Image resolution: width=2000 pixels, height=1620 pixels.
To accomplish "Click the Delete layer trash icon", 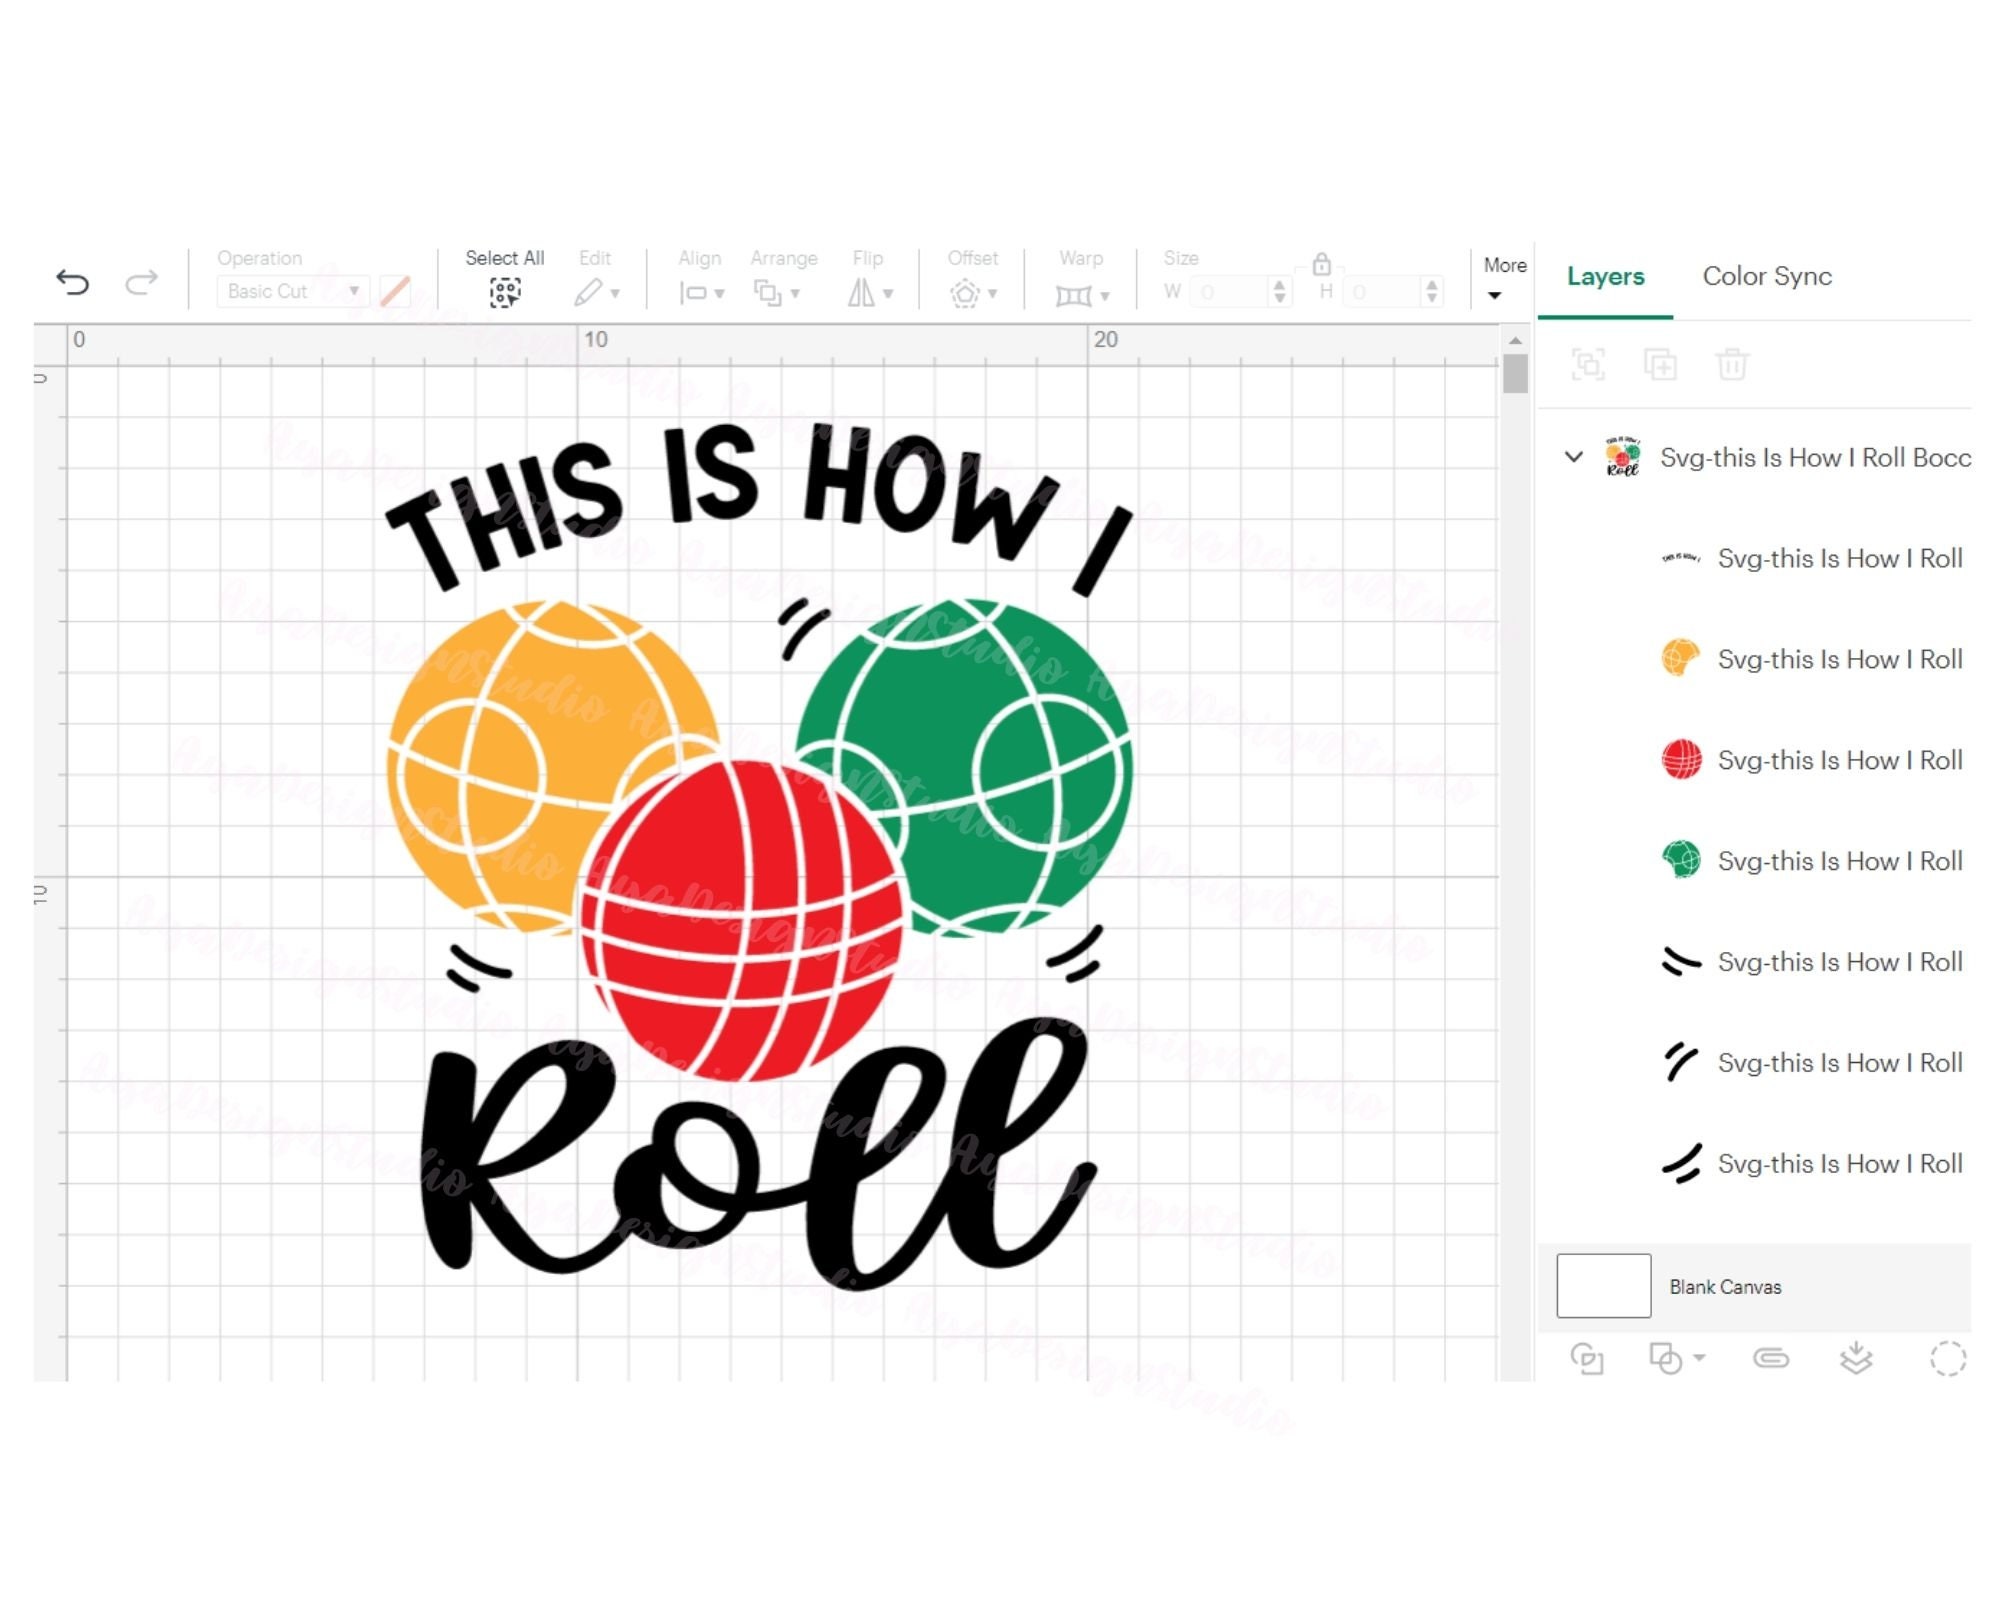I will tap(1732, 365).
